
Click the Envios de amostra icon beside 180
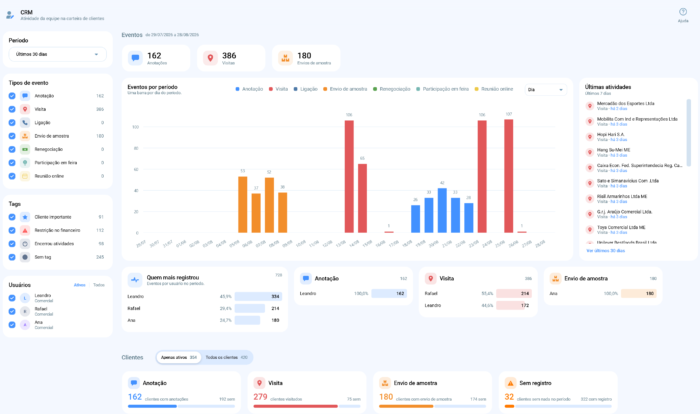(x=285, y=58)
